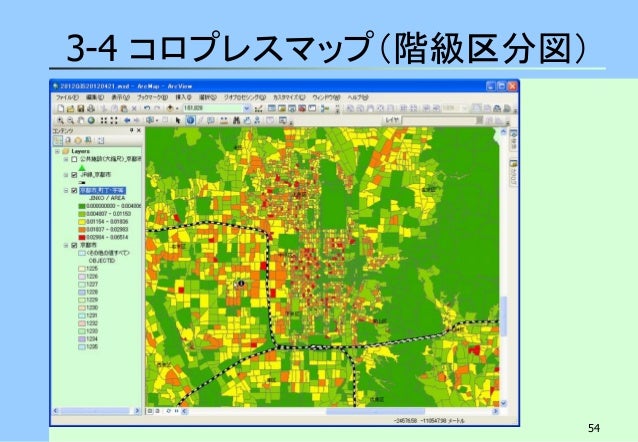Collapse the 京都市_町丁・字等 layer legend
638x442 pixels.
[x=66, y=190]
